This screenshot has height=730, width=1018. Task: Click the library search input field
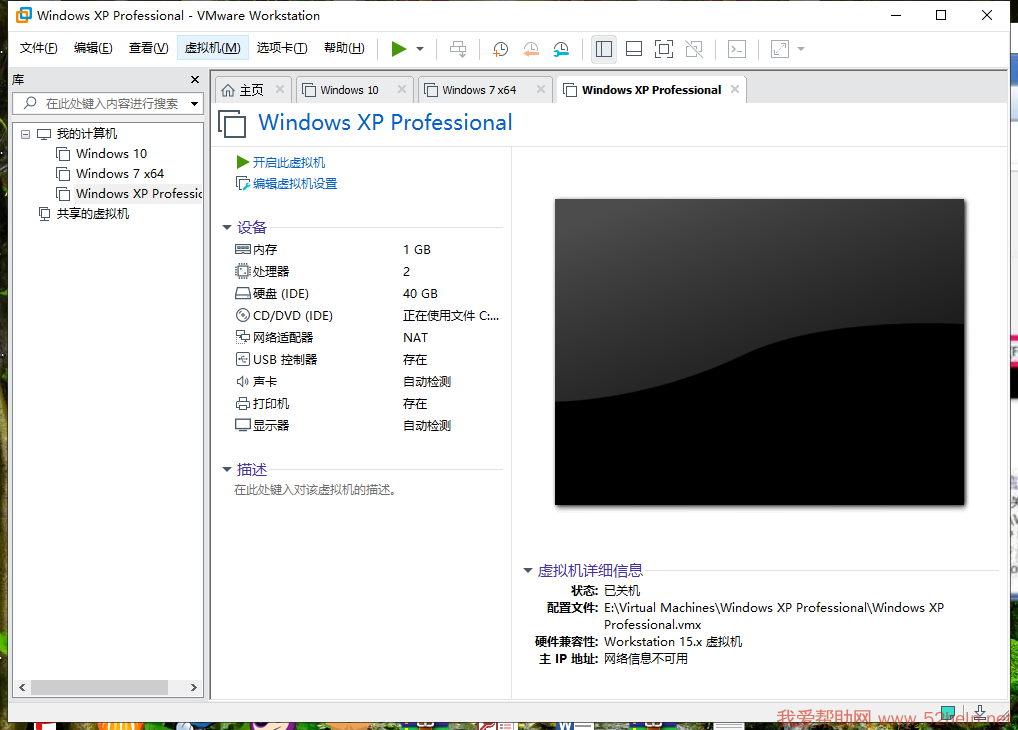click(107, 103)
